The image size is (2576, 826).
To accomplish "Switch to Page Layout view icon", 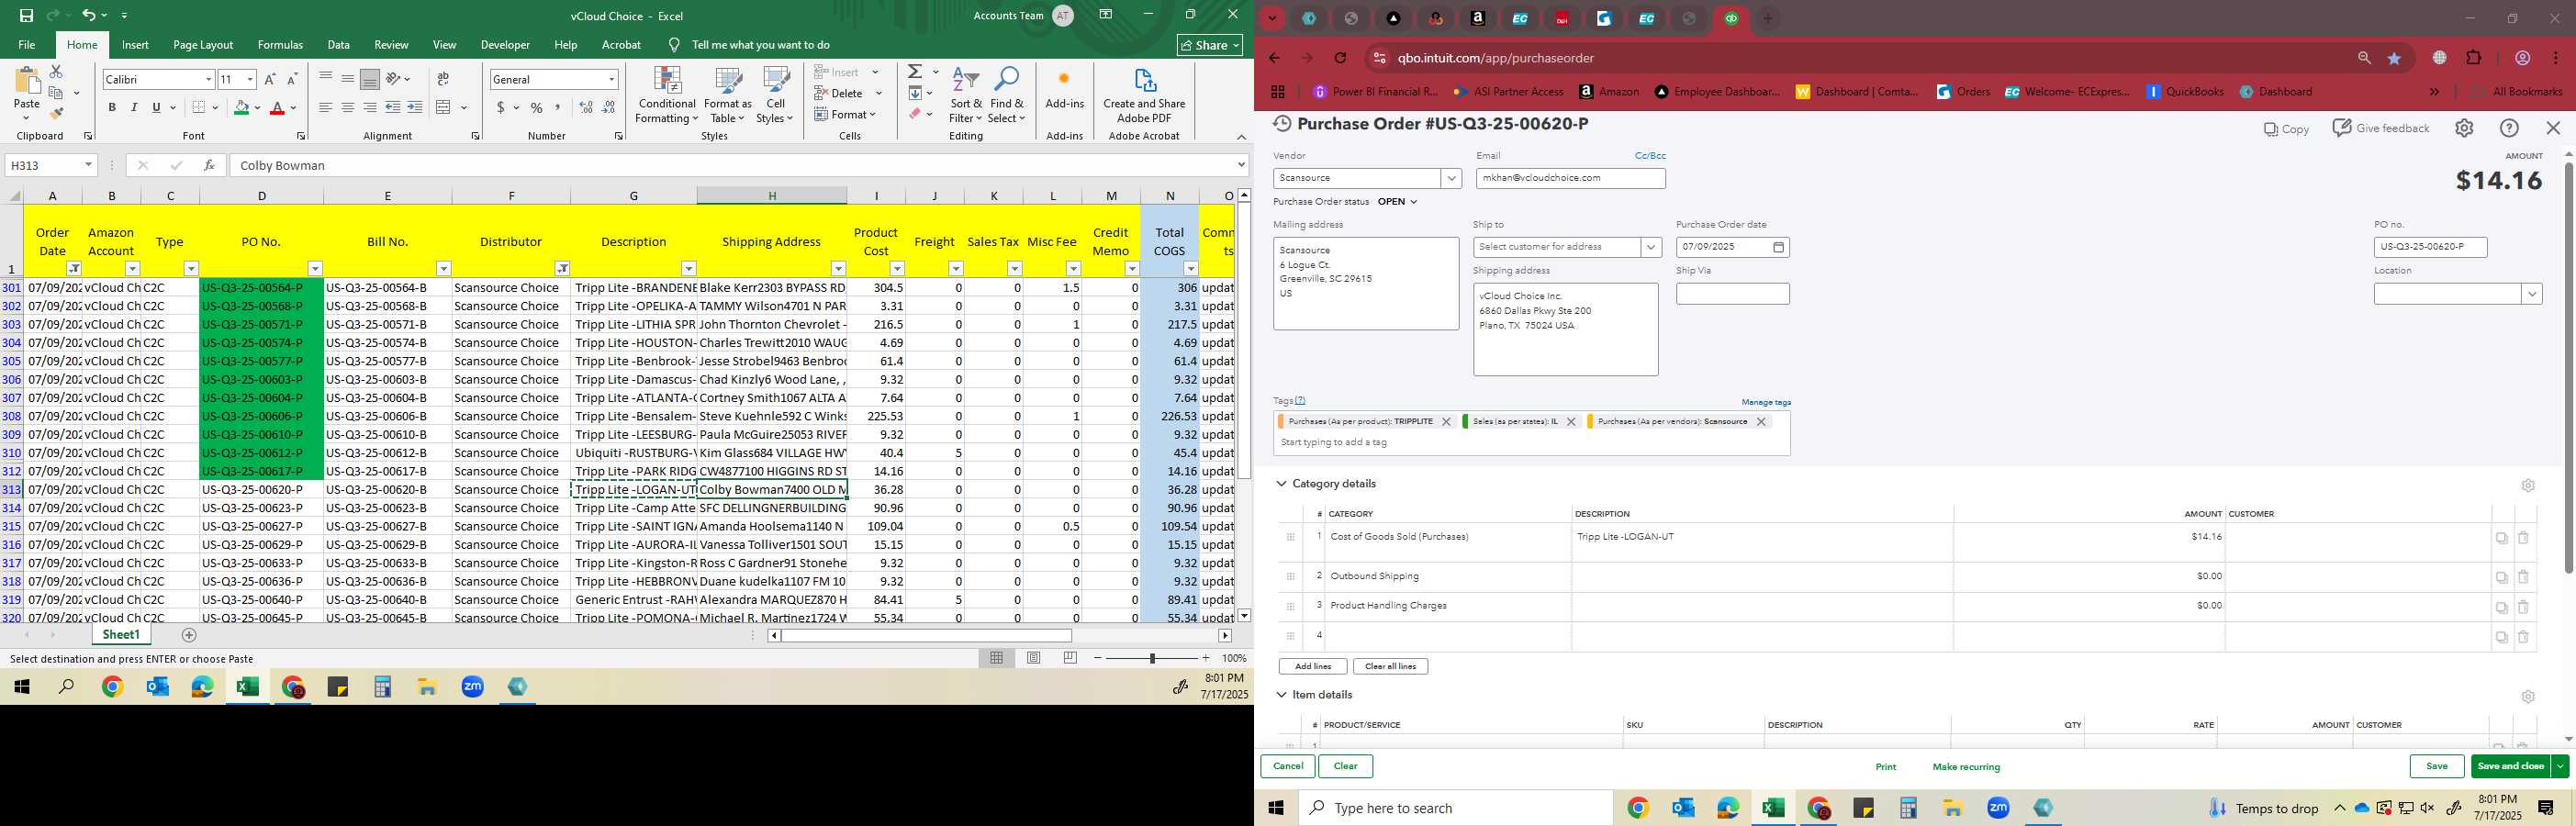I will (1034, 658).
